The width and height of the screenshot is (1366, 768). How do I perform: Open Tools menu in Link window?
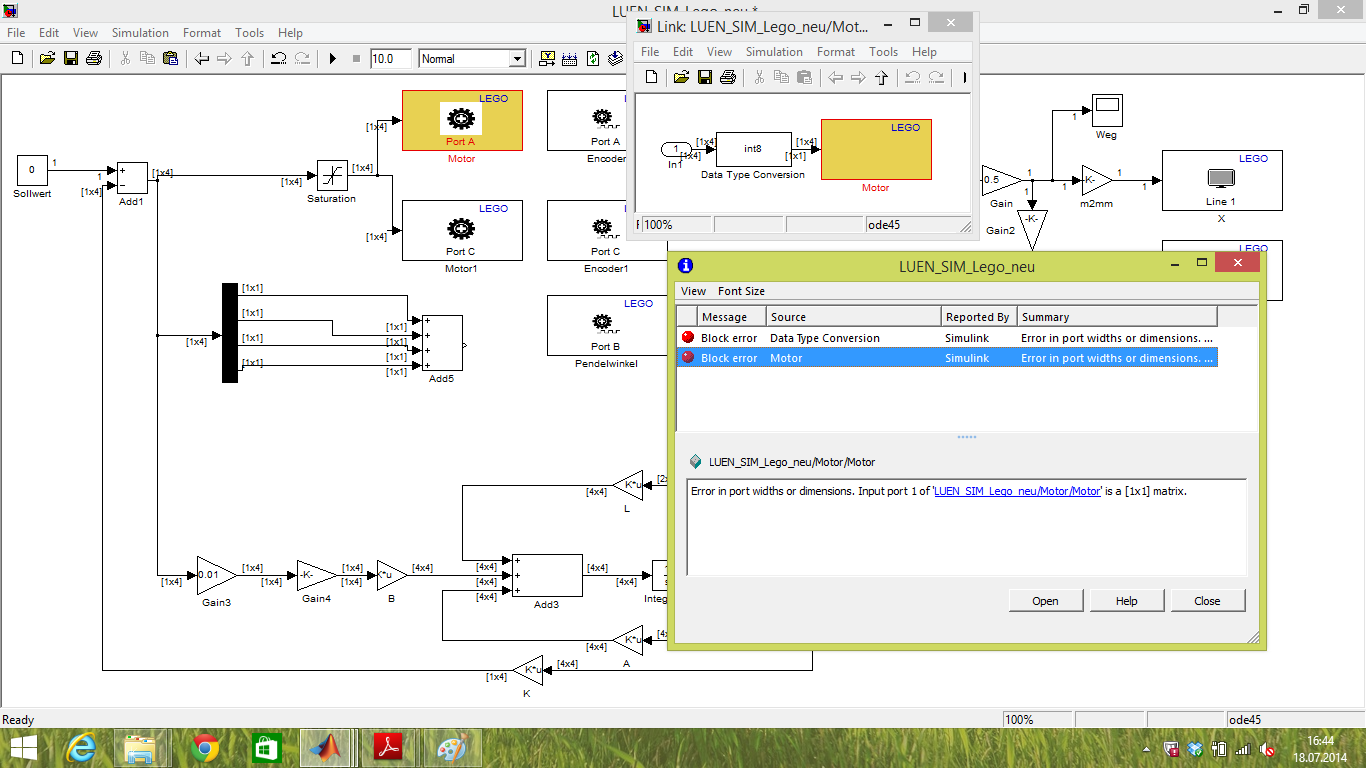click(883, 52)
